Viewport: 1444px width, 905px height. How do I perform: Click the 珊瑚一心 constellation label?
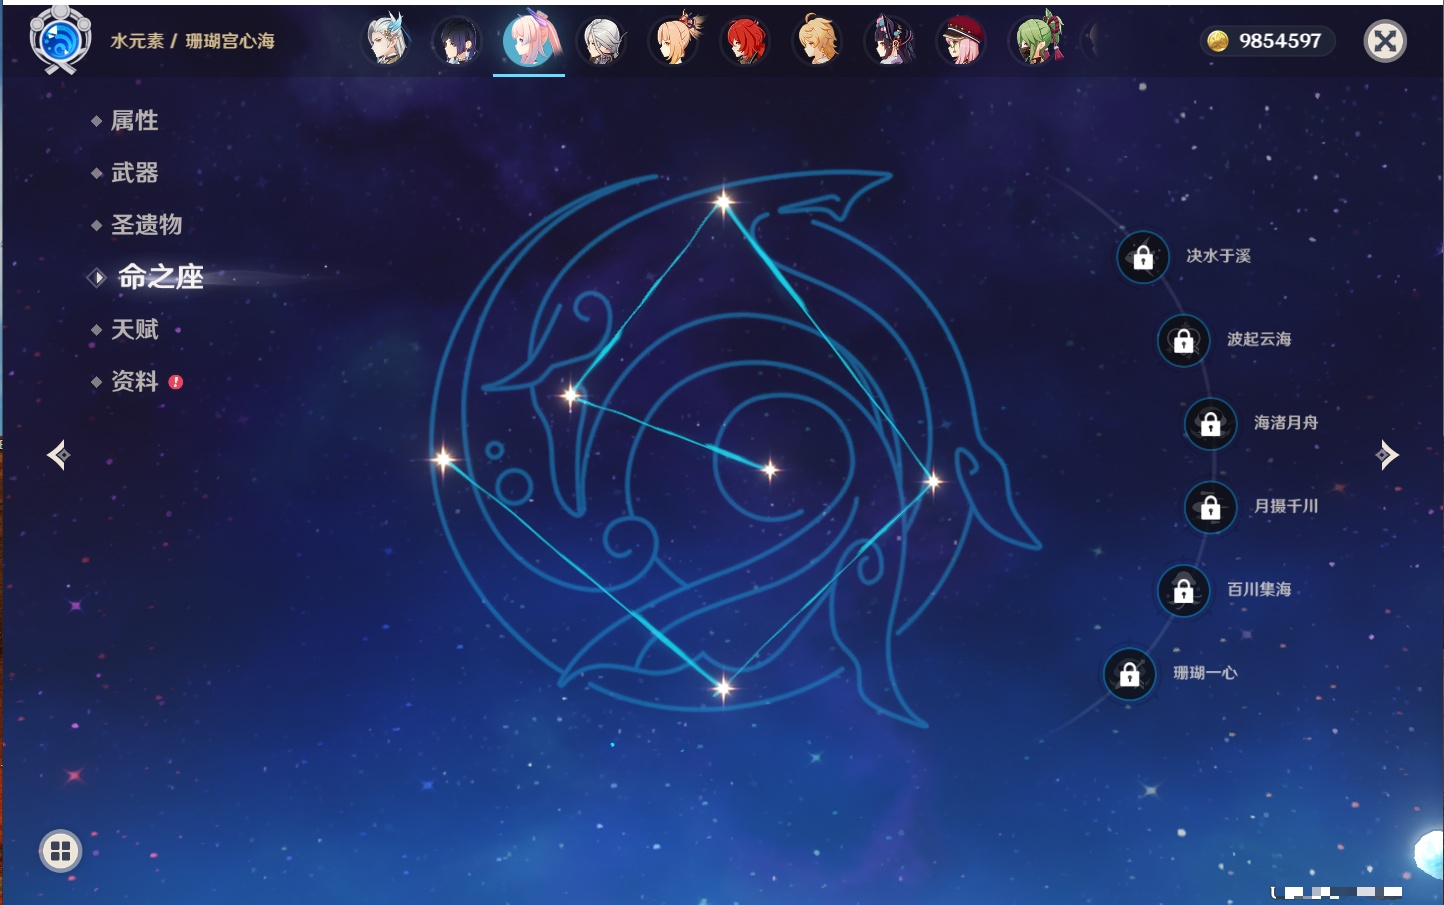coord(1205,673)
